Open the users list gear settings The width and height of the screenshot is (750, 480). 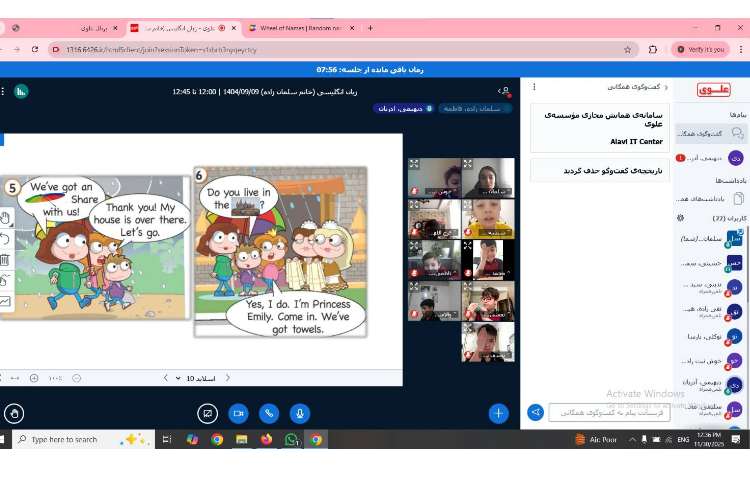[x=680, y=217]
